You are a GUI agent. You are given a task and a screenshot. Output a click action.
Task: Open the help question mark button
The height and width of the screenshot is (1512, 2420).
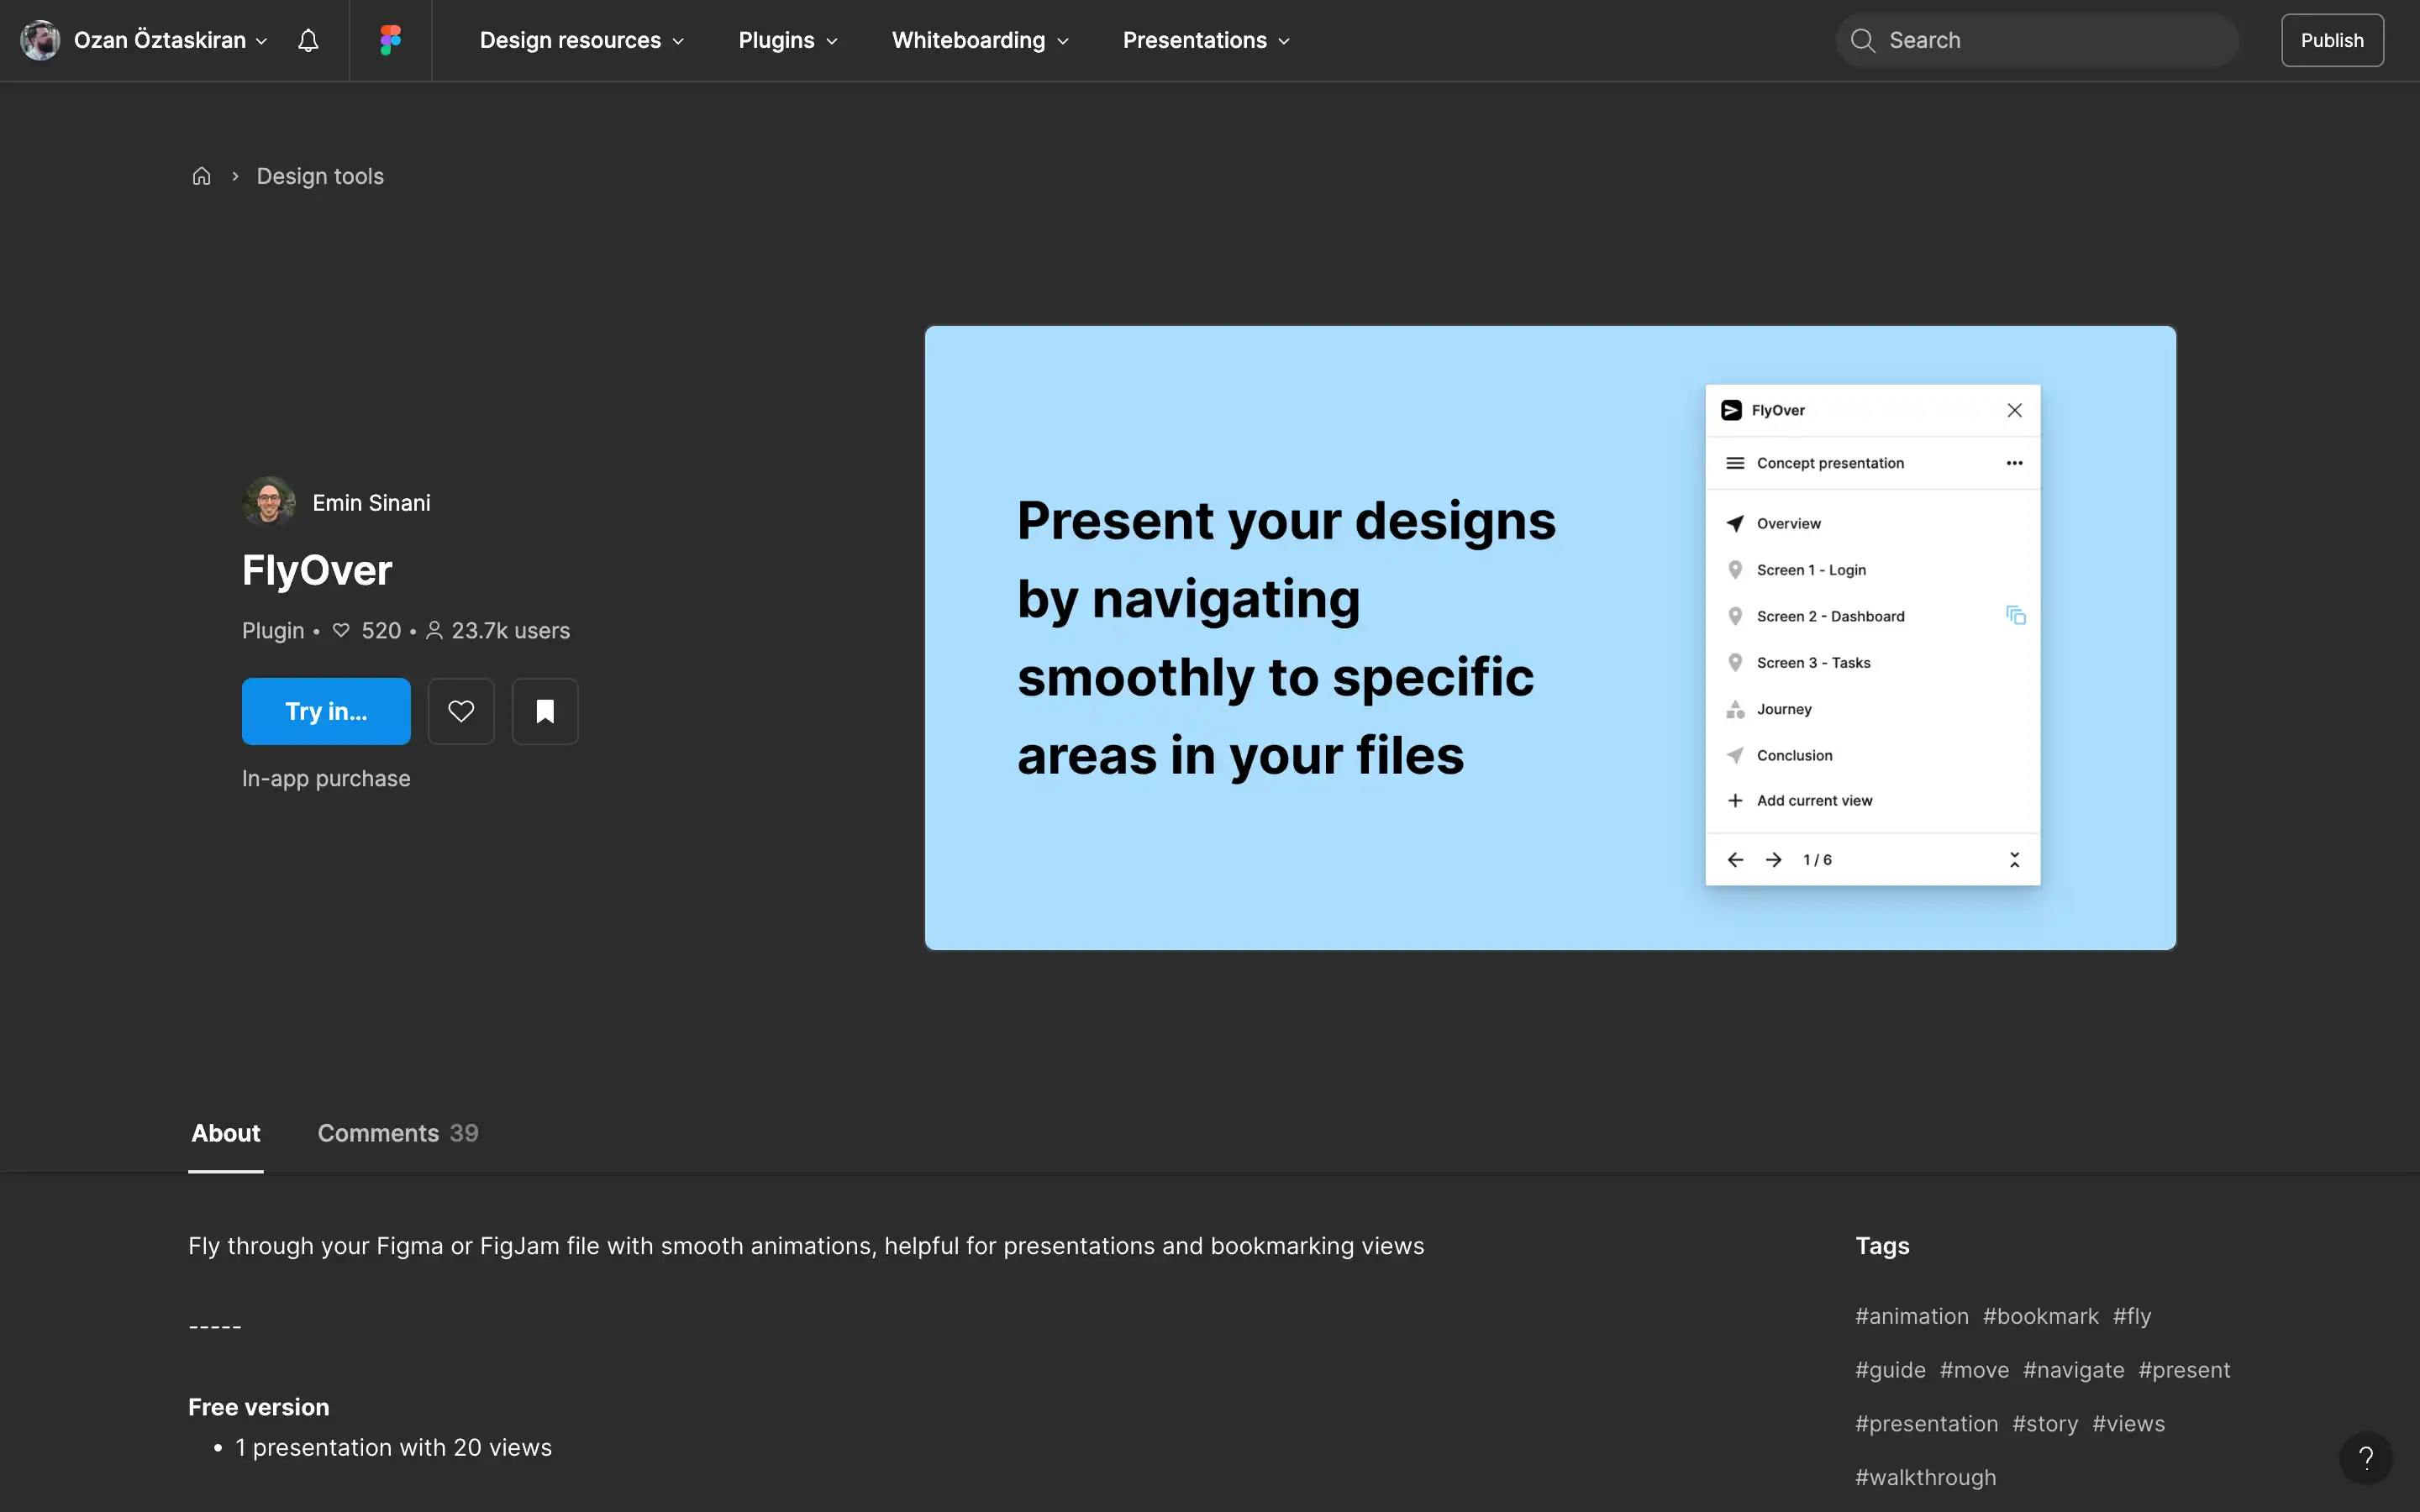pyautogui.click(x=2365, y=1458)
